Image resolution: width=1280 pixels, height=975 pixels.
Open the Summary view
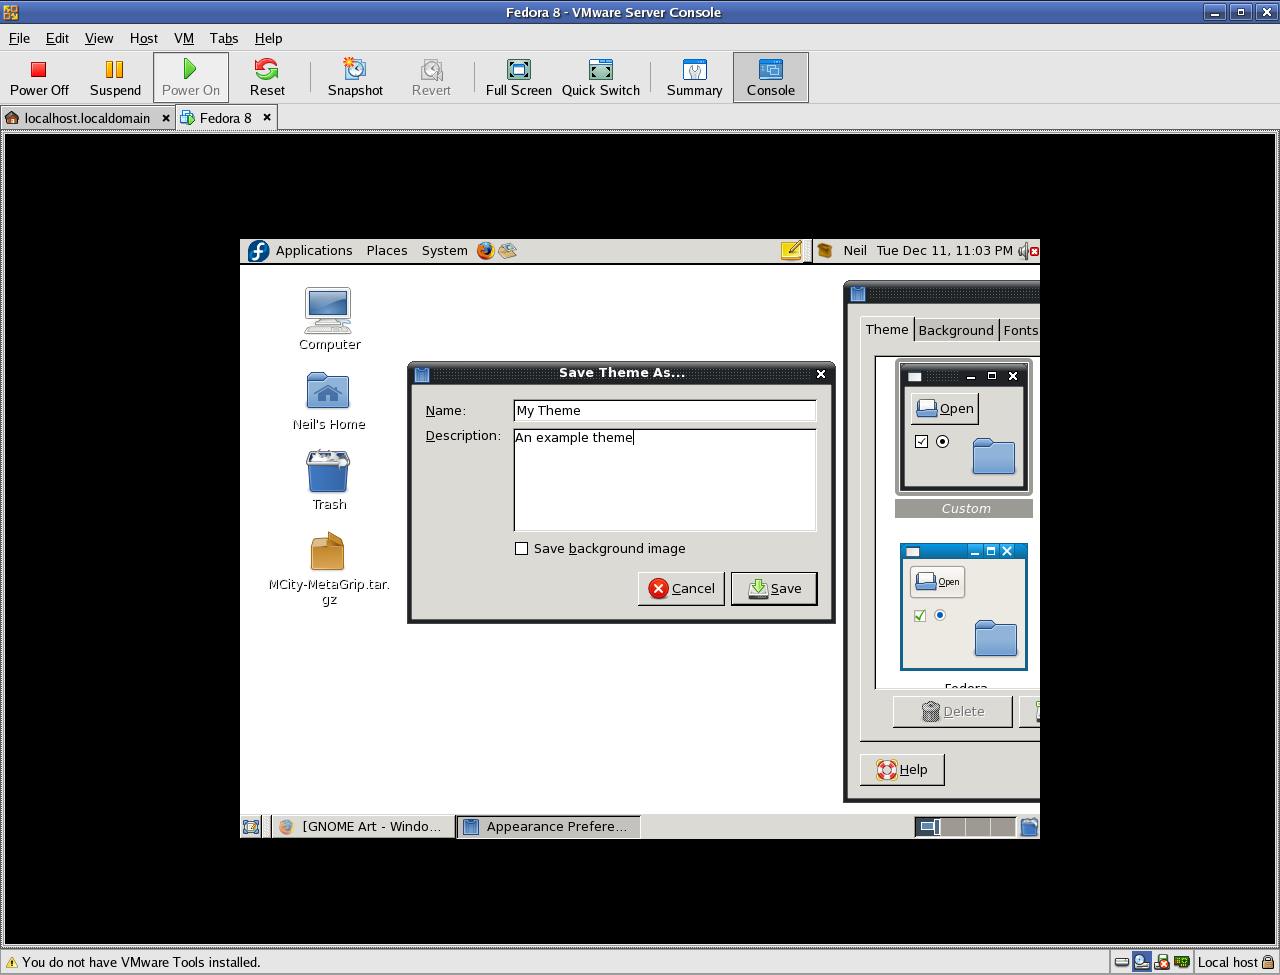pyautogui.click(x=694, y=77)
